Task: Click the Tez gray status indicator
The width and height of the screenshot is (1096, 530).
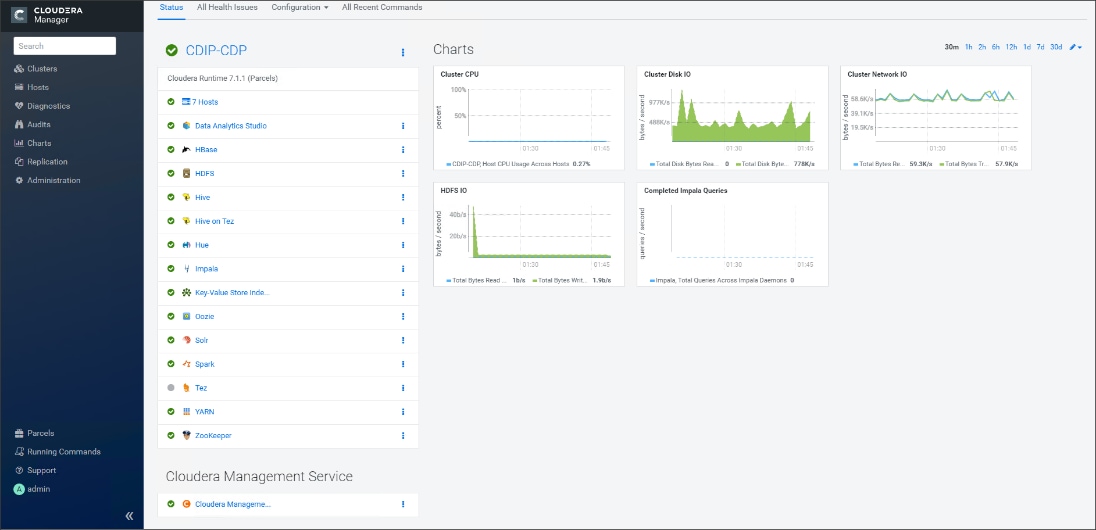Action: tap(171, 387)
